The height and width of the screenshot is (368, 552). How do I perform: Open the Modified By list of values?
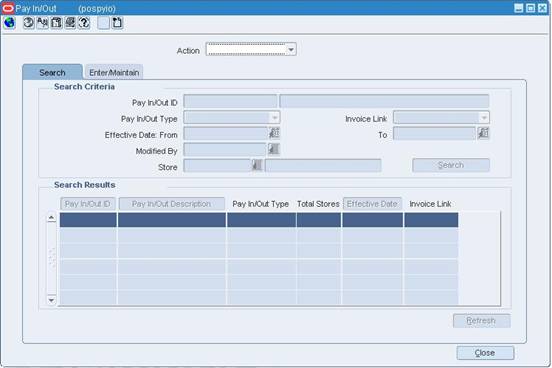274,149
